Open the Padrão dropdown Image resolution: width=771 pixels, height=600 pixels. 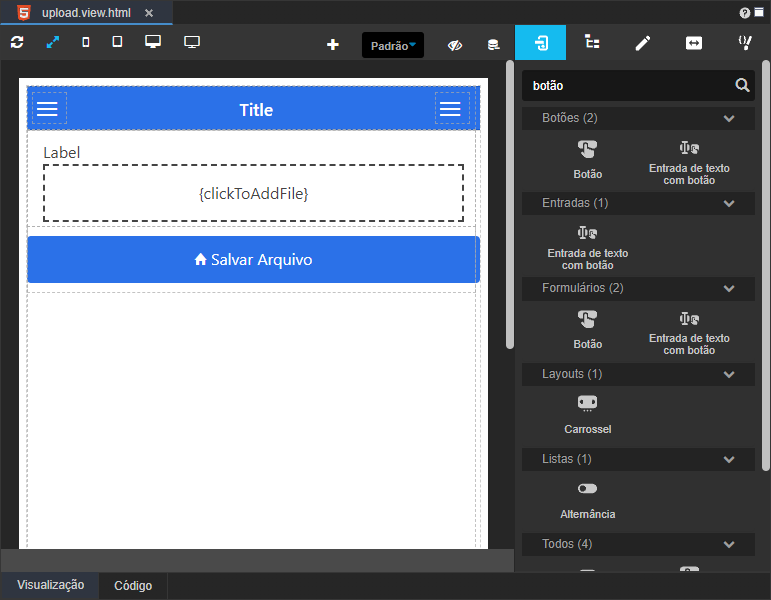click(x=393, y=45)
